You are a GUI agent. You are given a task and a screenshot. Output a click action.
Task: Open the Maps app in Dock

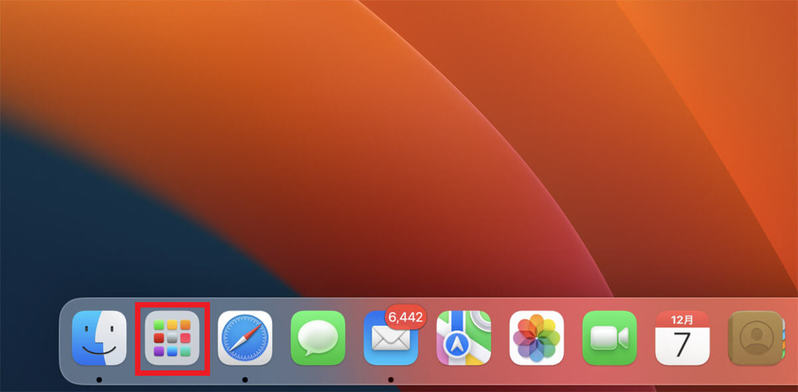pos(464,338)
